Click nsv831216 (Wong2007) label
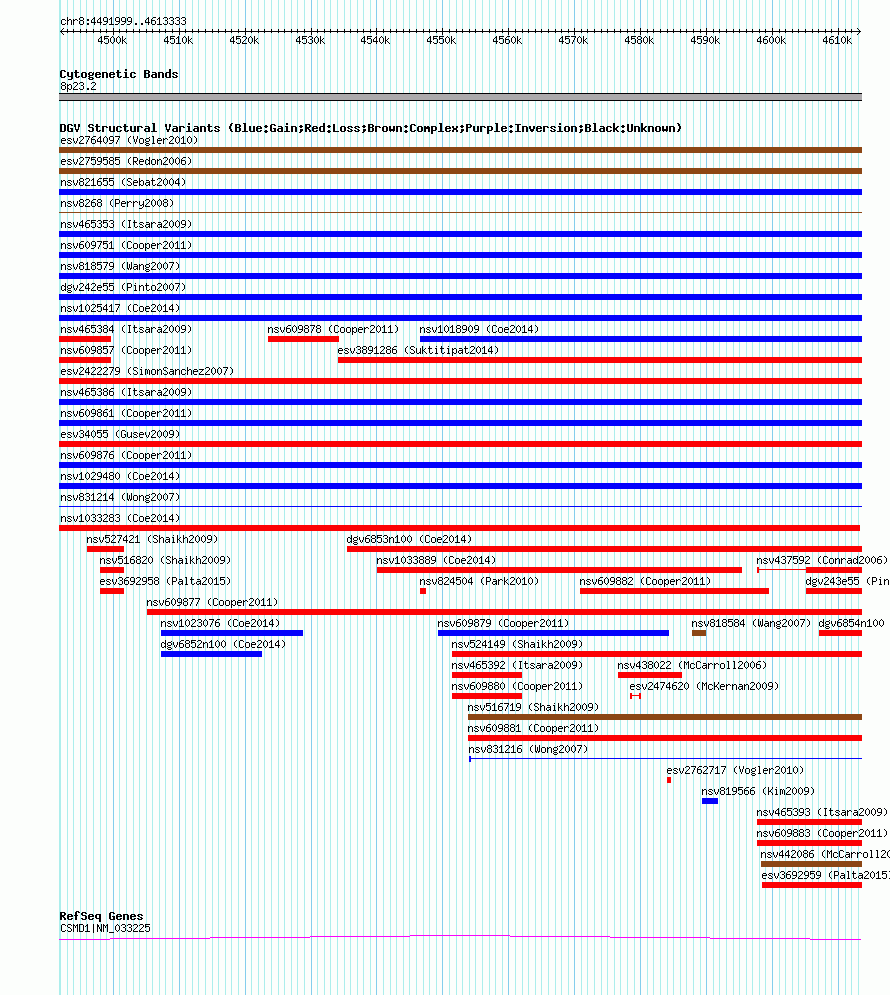Image resolution: width=890 pixels, height=995 pixels. [528, 749]
